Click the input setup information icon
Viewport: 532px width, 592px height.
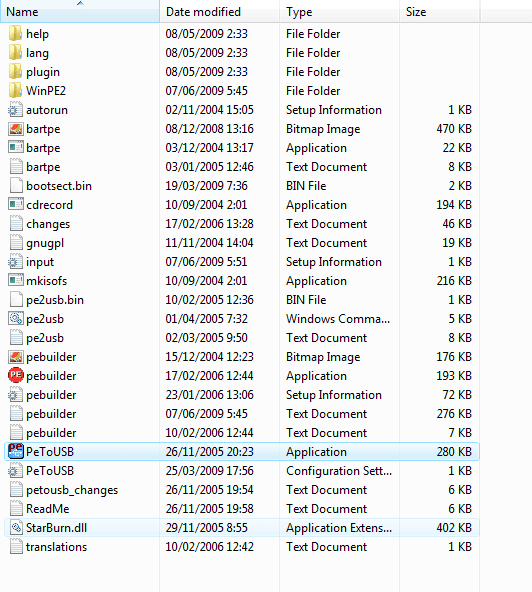pos(15,262)
